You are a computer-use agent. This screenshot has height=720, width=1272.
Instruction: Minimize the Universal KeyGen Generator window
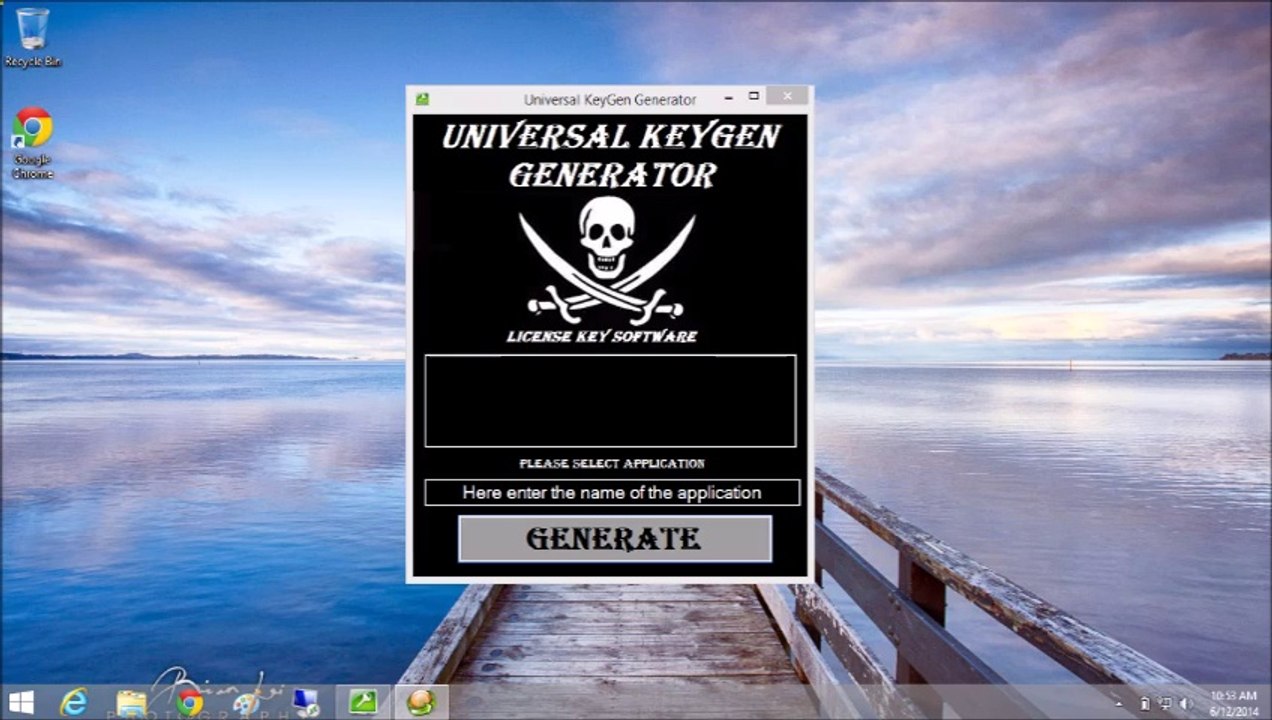click(728, 98)
